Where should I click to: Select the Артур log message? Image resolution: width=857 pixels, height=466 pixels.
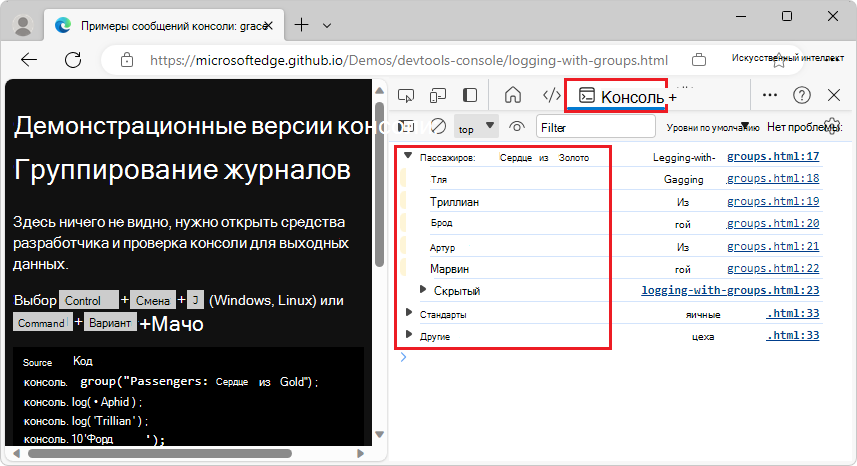pos(442,248)
